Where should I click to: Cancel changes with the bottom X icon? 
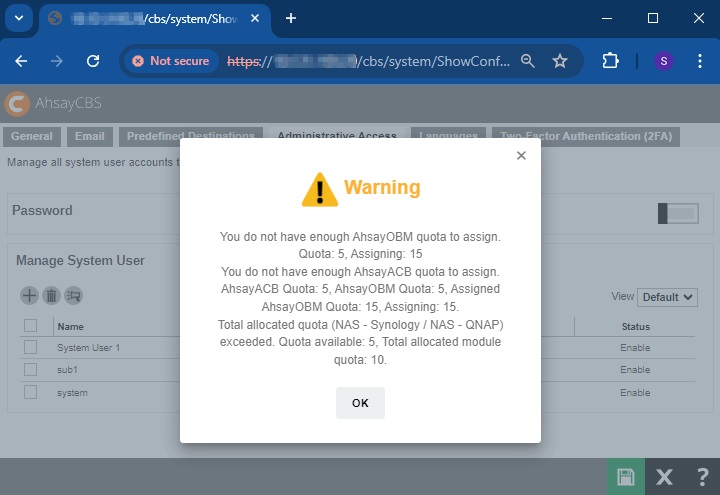tap(664, 477)
